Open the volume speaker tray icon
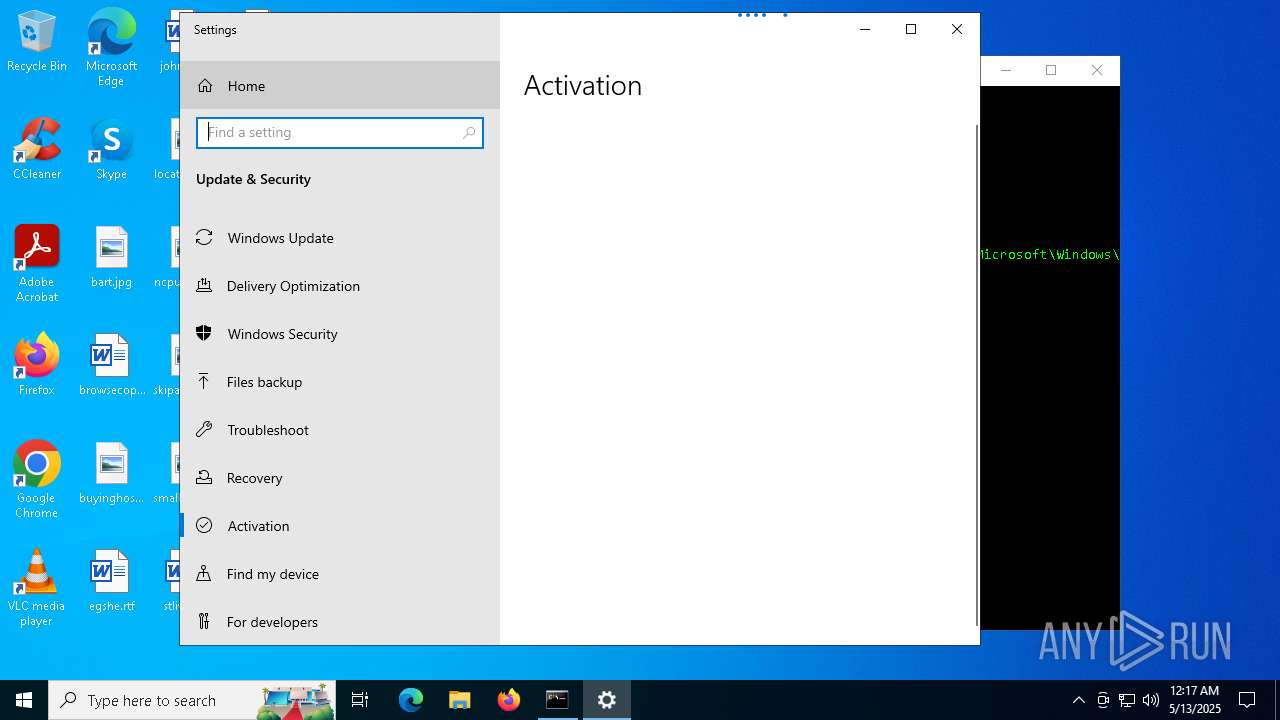This screenshot has width=1280, height=720. pos(1151,700)
